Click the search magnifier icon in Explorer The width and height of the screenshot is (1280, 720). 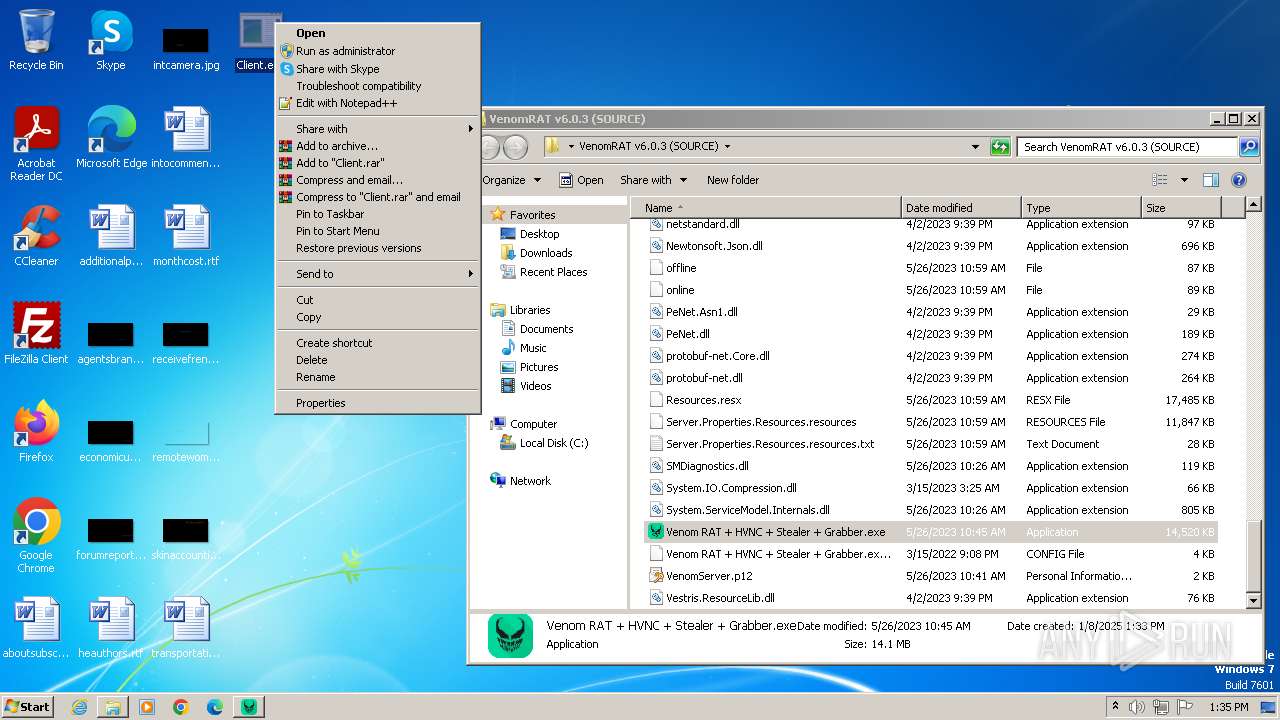[x=1248, y=147]
